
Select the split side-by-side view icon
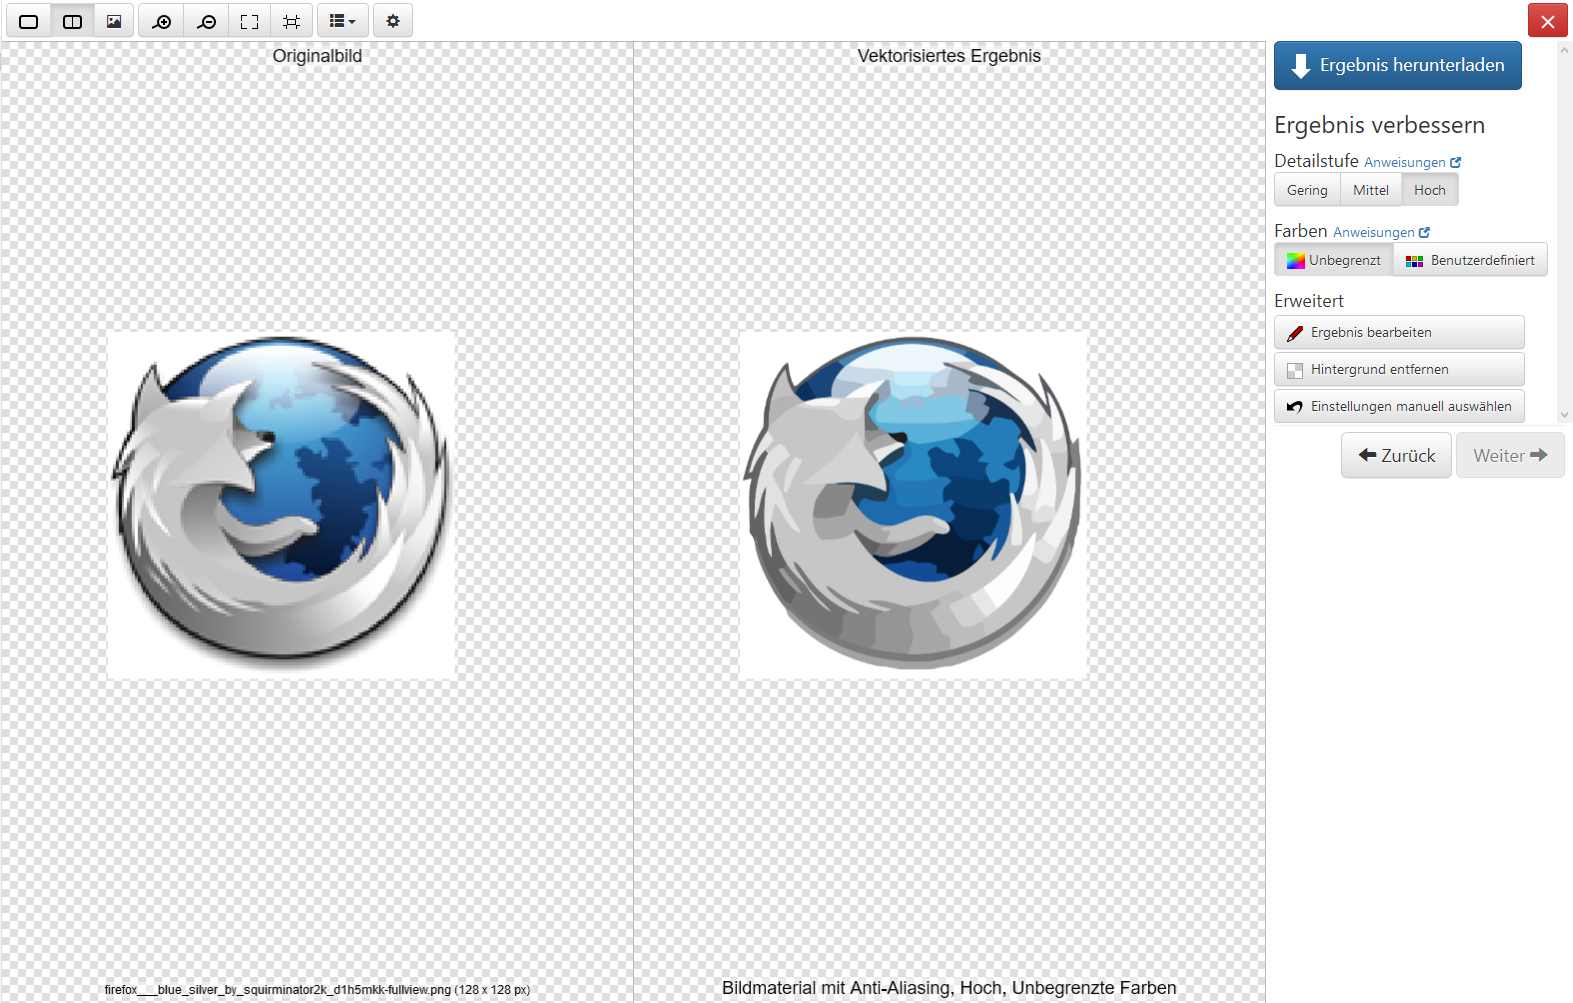tap(72, 21)
